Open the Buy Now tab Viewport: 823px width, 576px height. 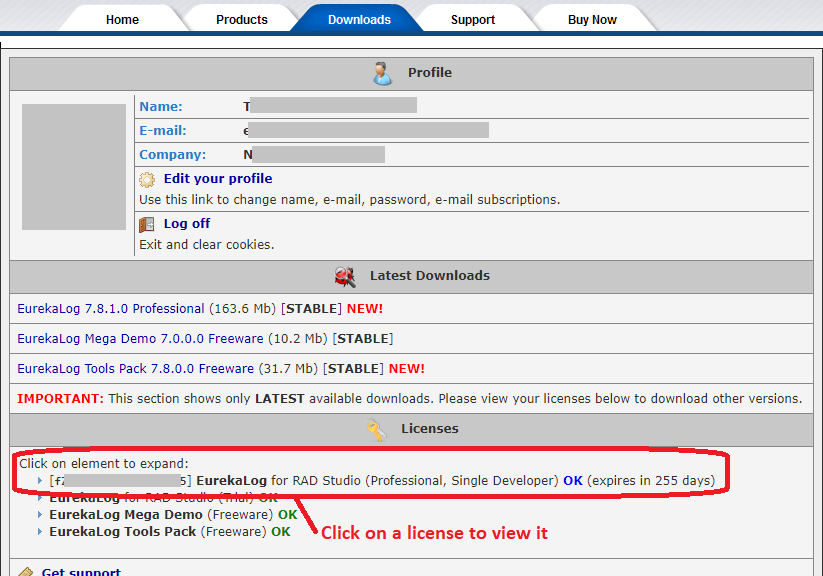point(592,19)
